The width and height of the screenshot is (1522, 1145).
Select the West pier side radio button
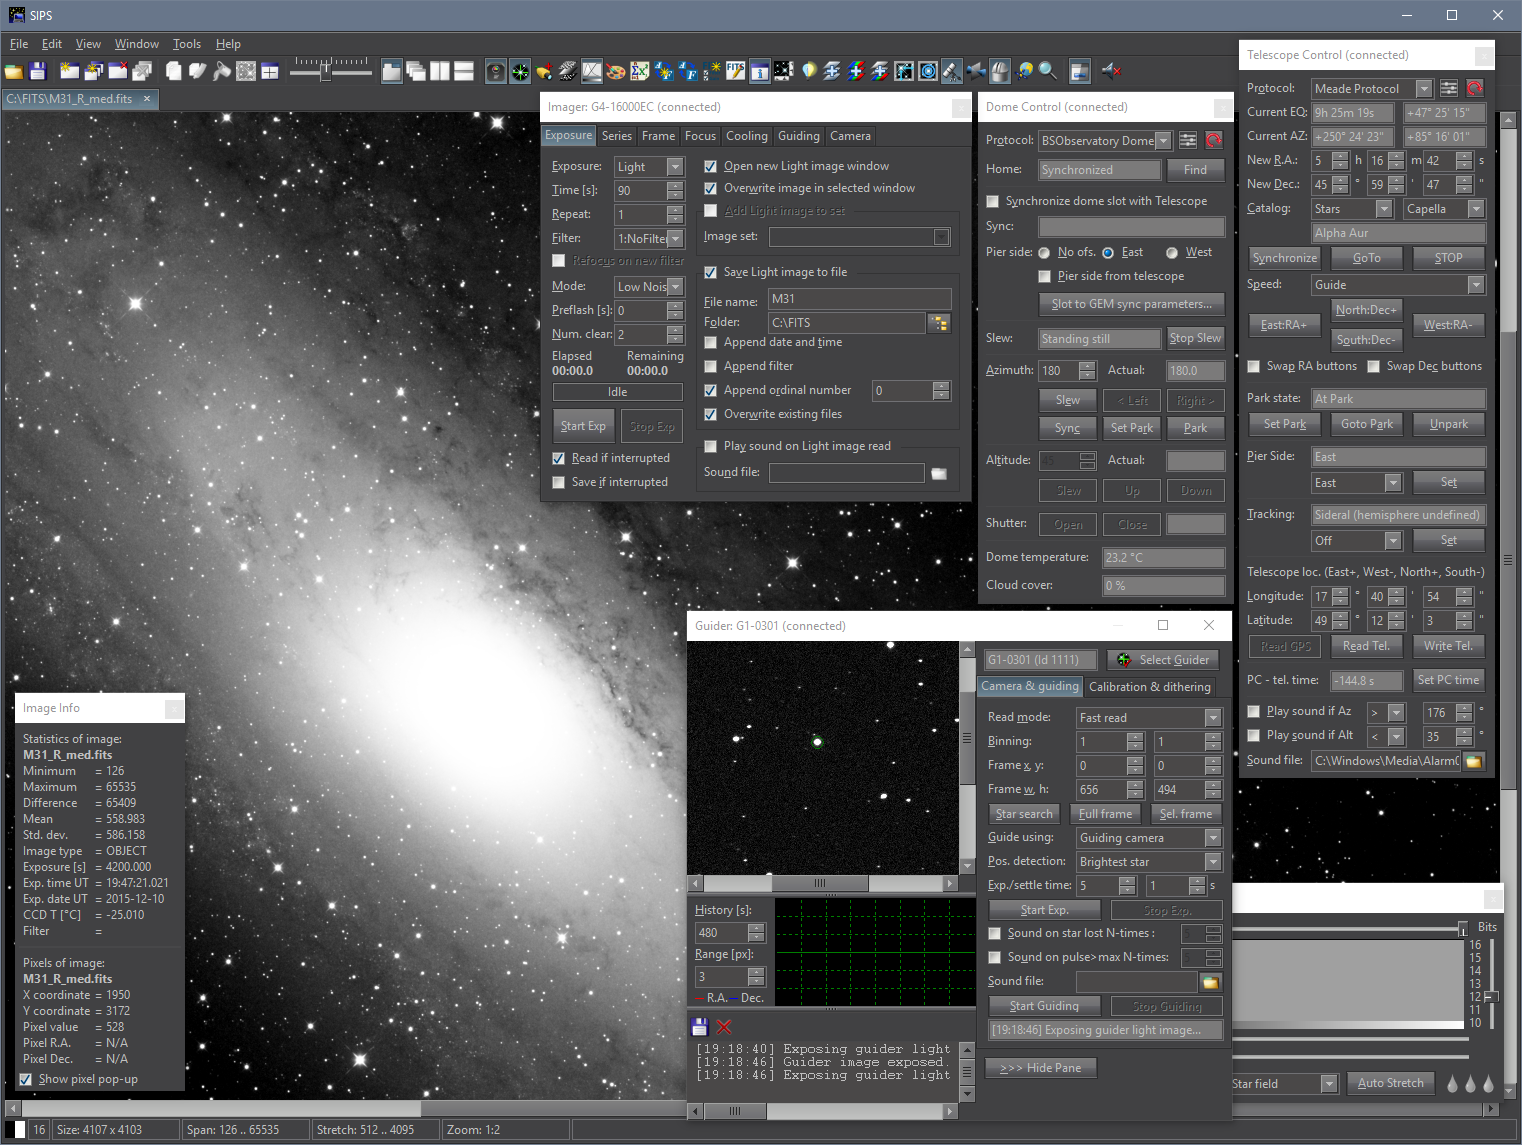1171,253
